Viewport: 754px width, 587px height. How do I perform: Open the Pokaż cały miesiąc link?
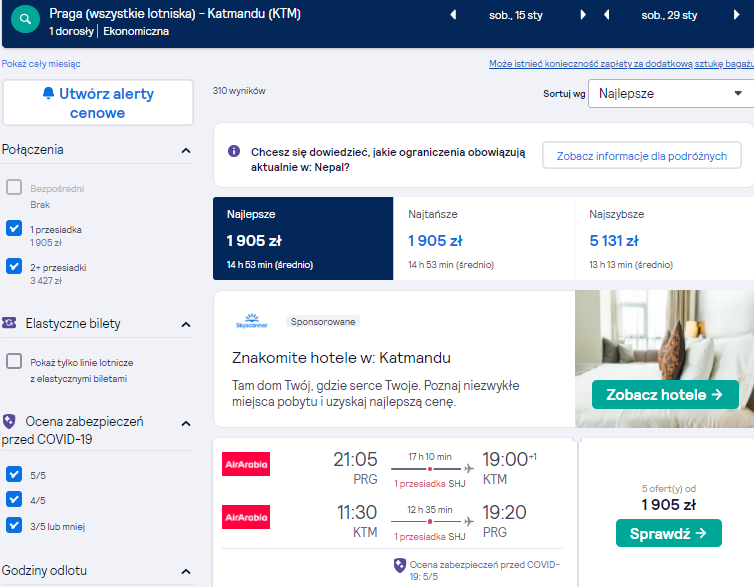(41, 63)
